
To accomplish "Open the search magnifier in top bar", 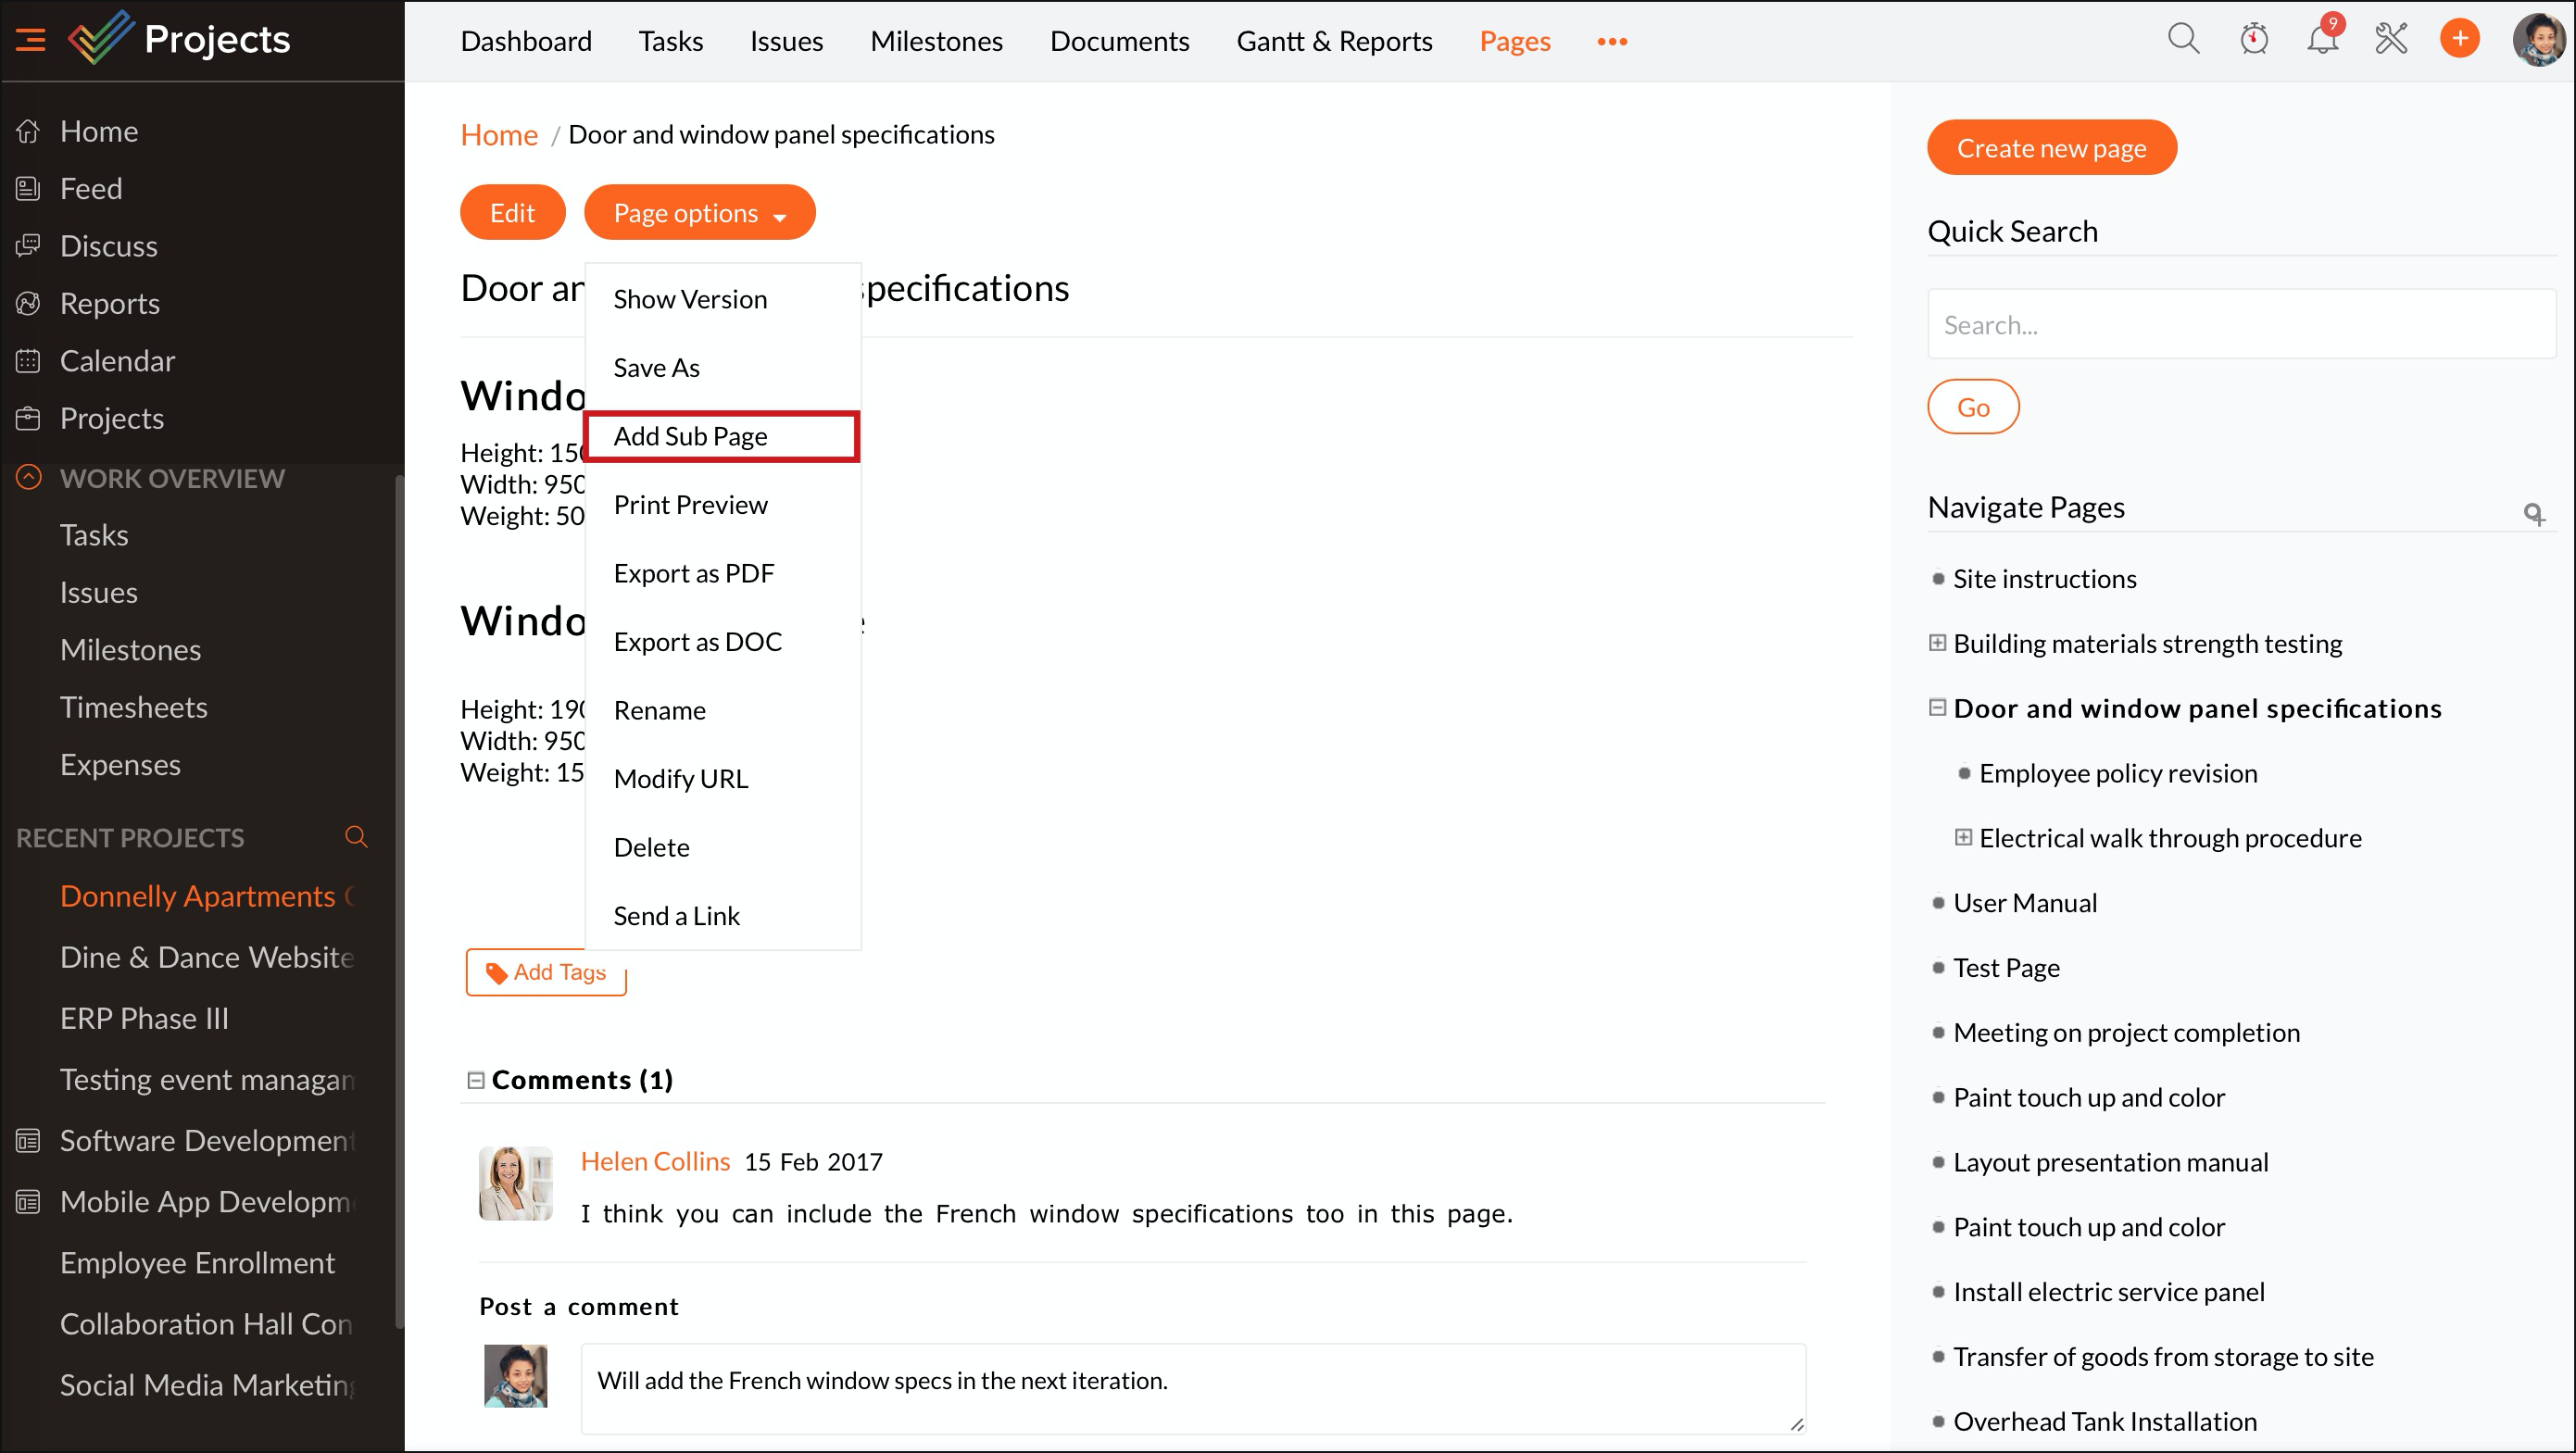I will [2183, 40].
